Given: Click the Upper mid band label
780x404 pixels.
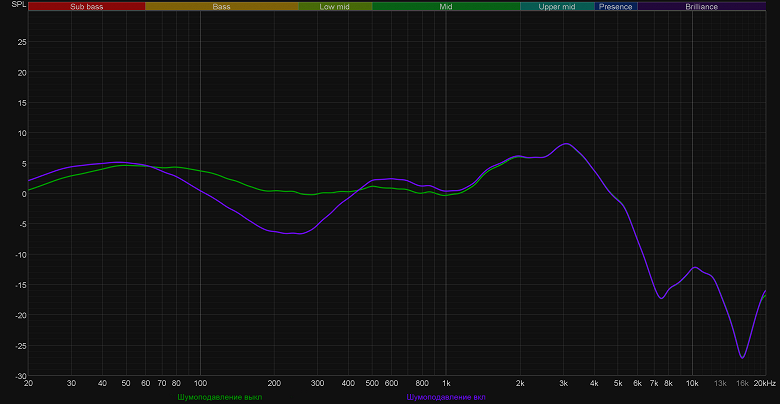Looking at the screenshot, I should tap(557, 6).
